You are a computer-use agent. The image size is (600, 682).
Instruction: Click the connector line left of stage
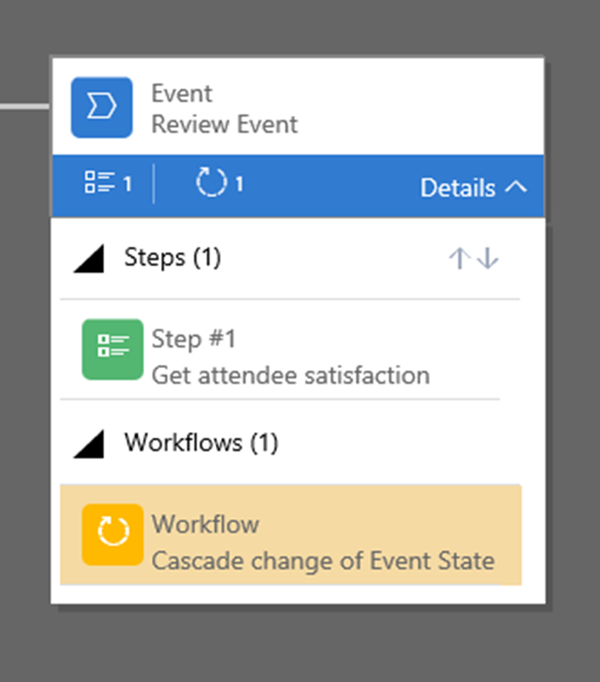pos(24,105)
